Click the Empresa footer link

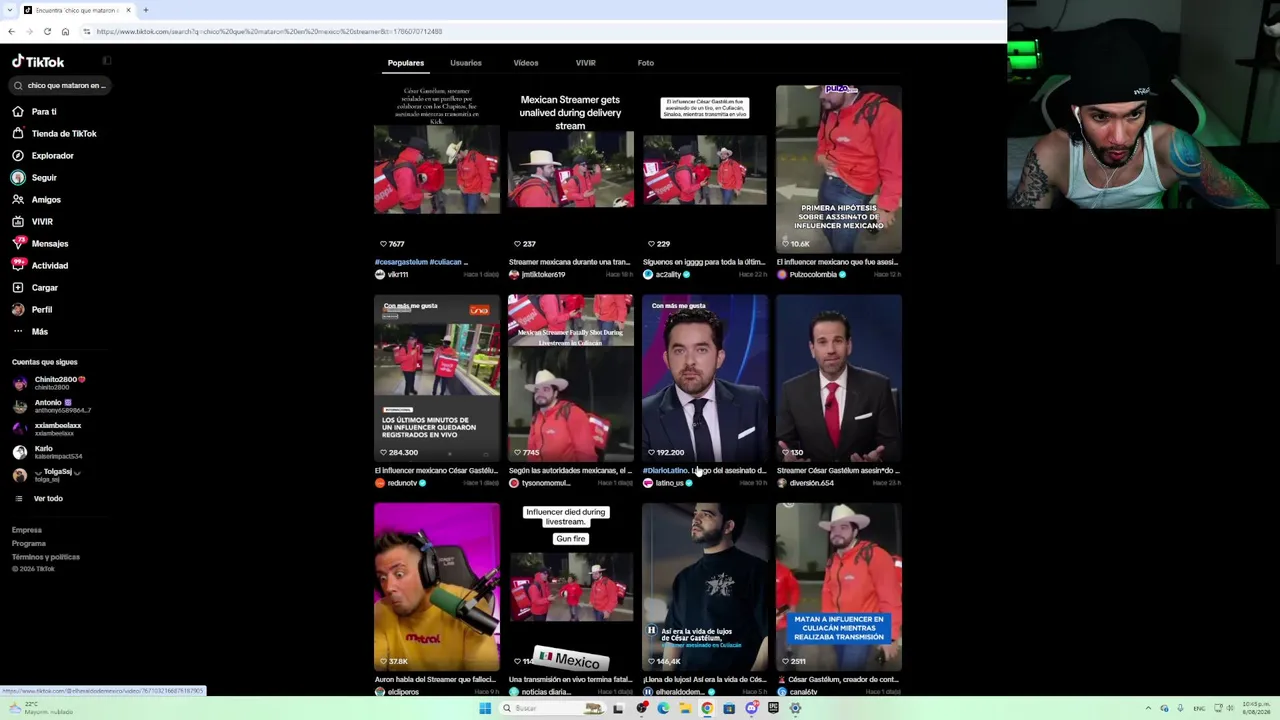coord(27,530)
